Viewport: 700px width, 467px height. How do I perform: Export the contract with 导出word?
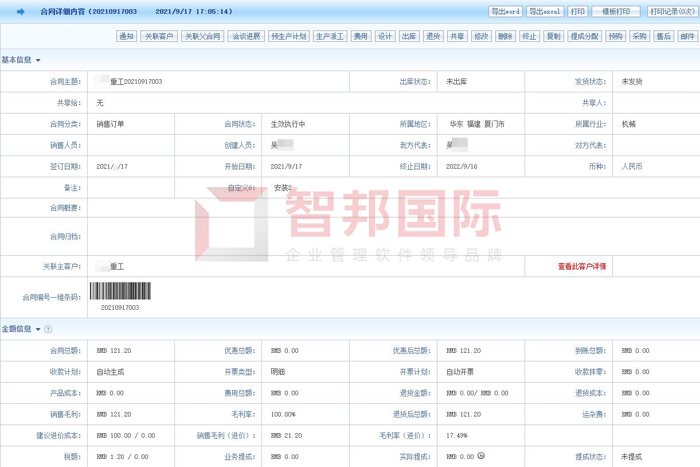point(505,12)
